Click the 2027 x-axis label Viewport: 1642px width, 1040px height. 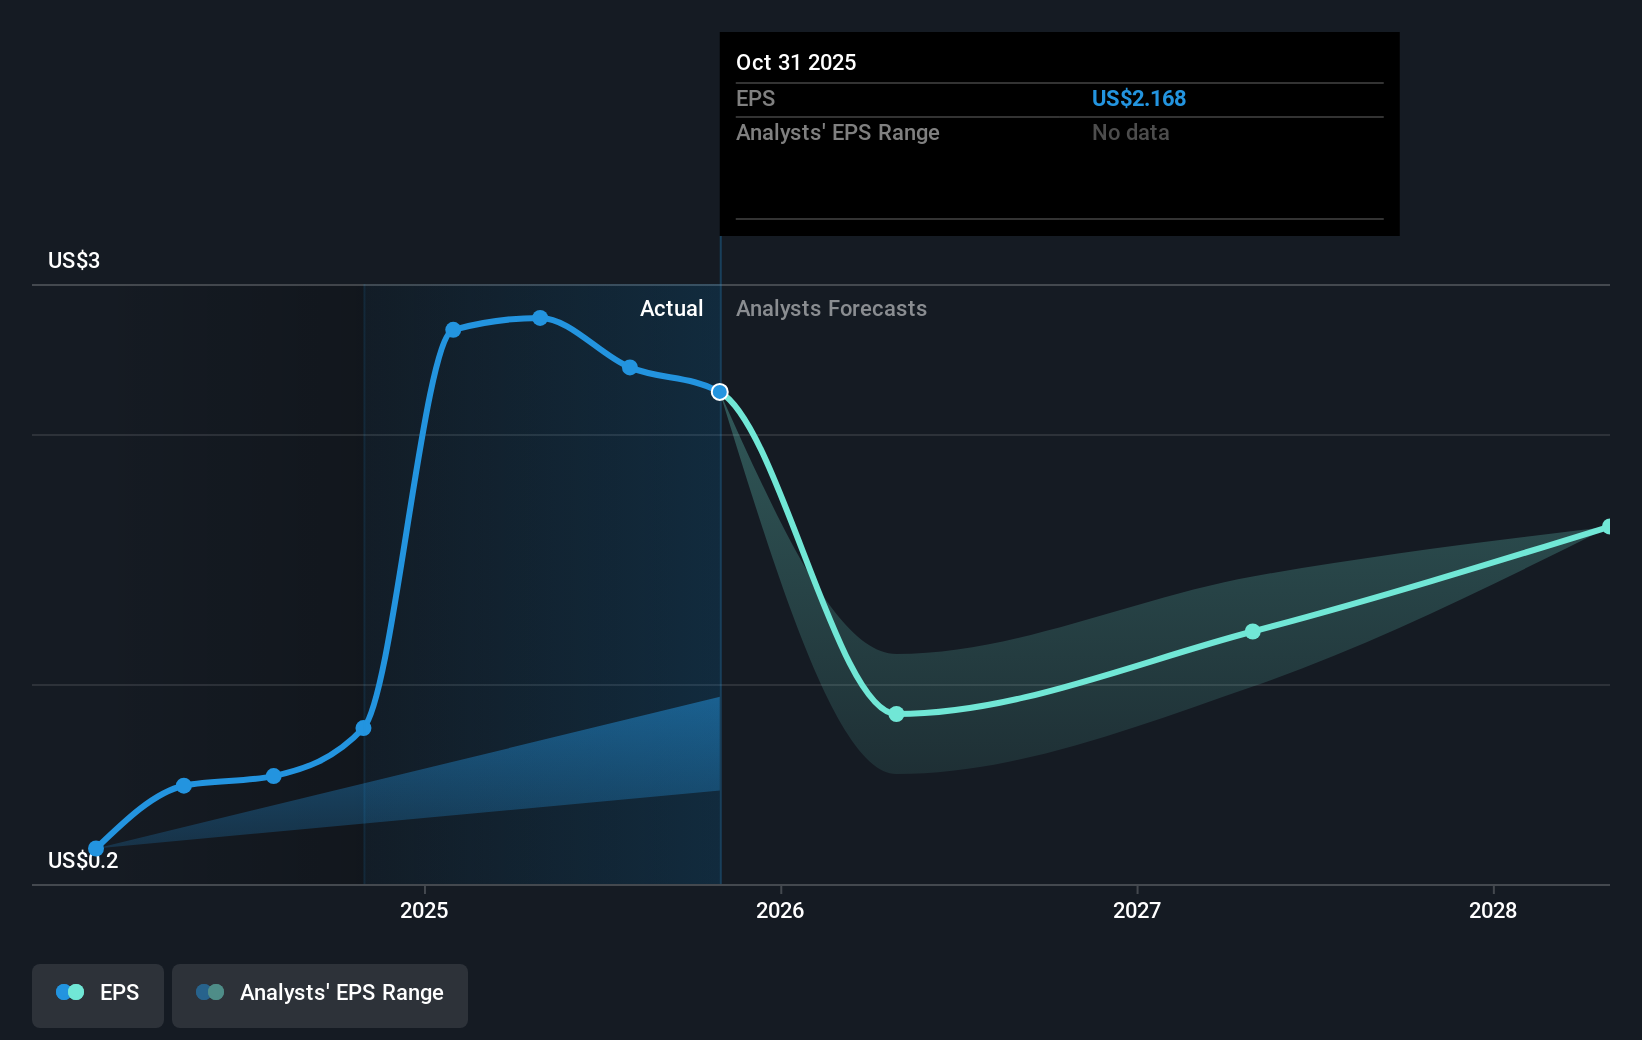(1137, 910)
